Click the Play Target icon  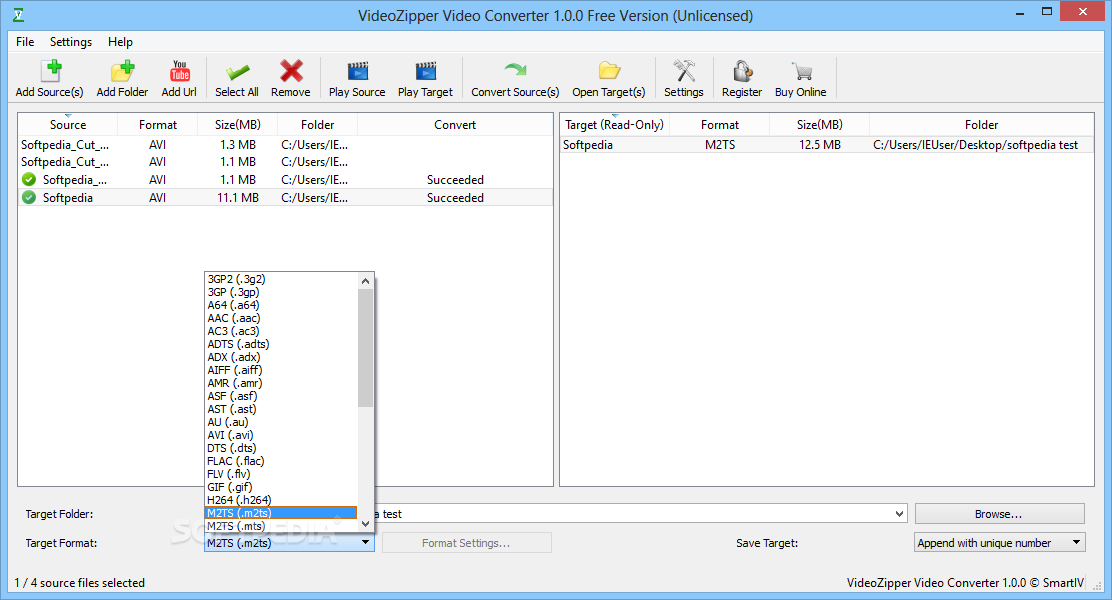point(426,71)
